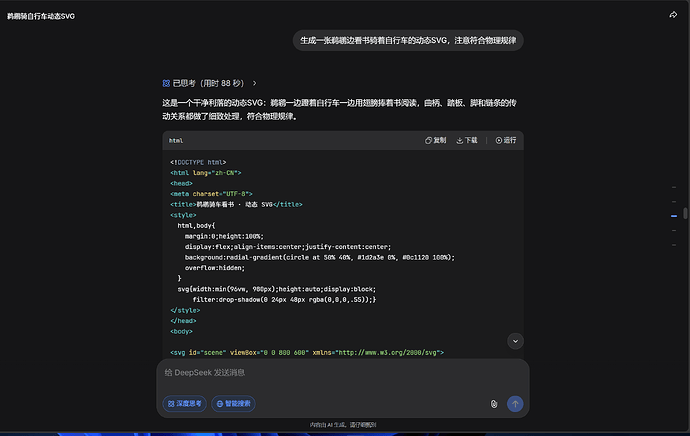Click the bottom marker in message navigator
The image size is (690, 436).
point(674,245)
